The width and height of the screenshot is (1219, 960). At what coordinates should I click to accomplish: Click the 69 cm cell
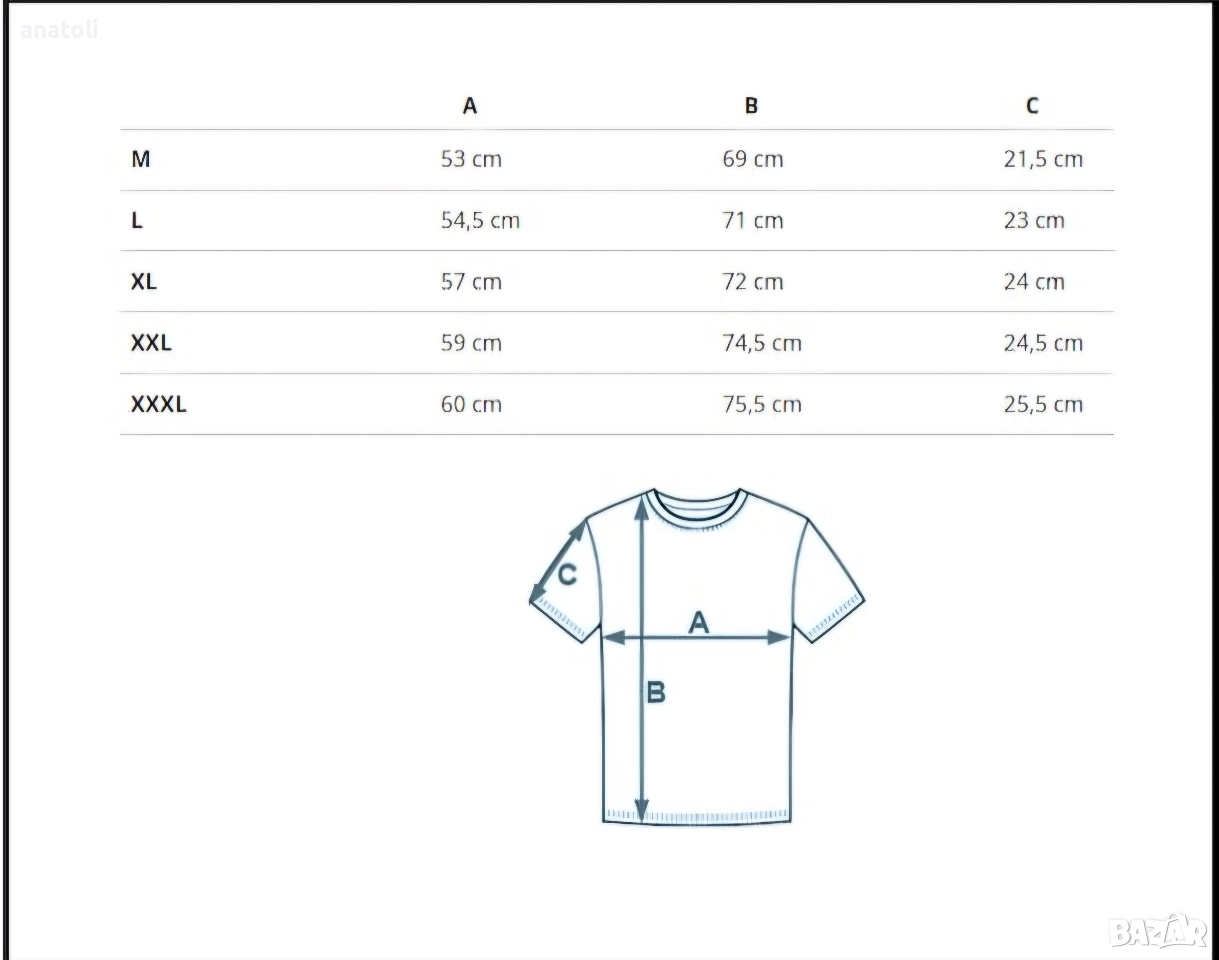[753, 159]
